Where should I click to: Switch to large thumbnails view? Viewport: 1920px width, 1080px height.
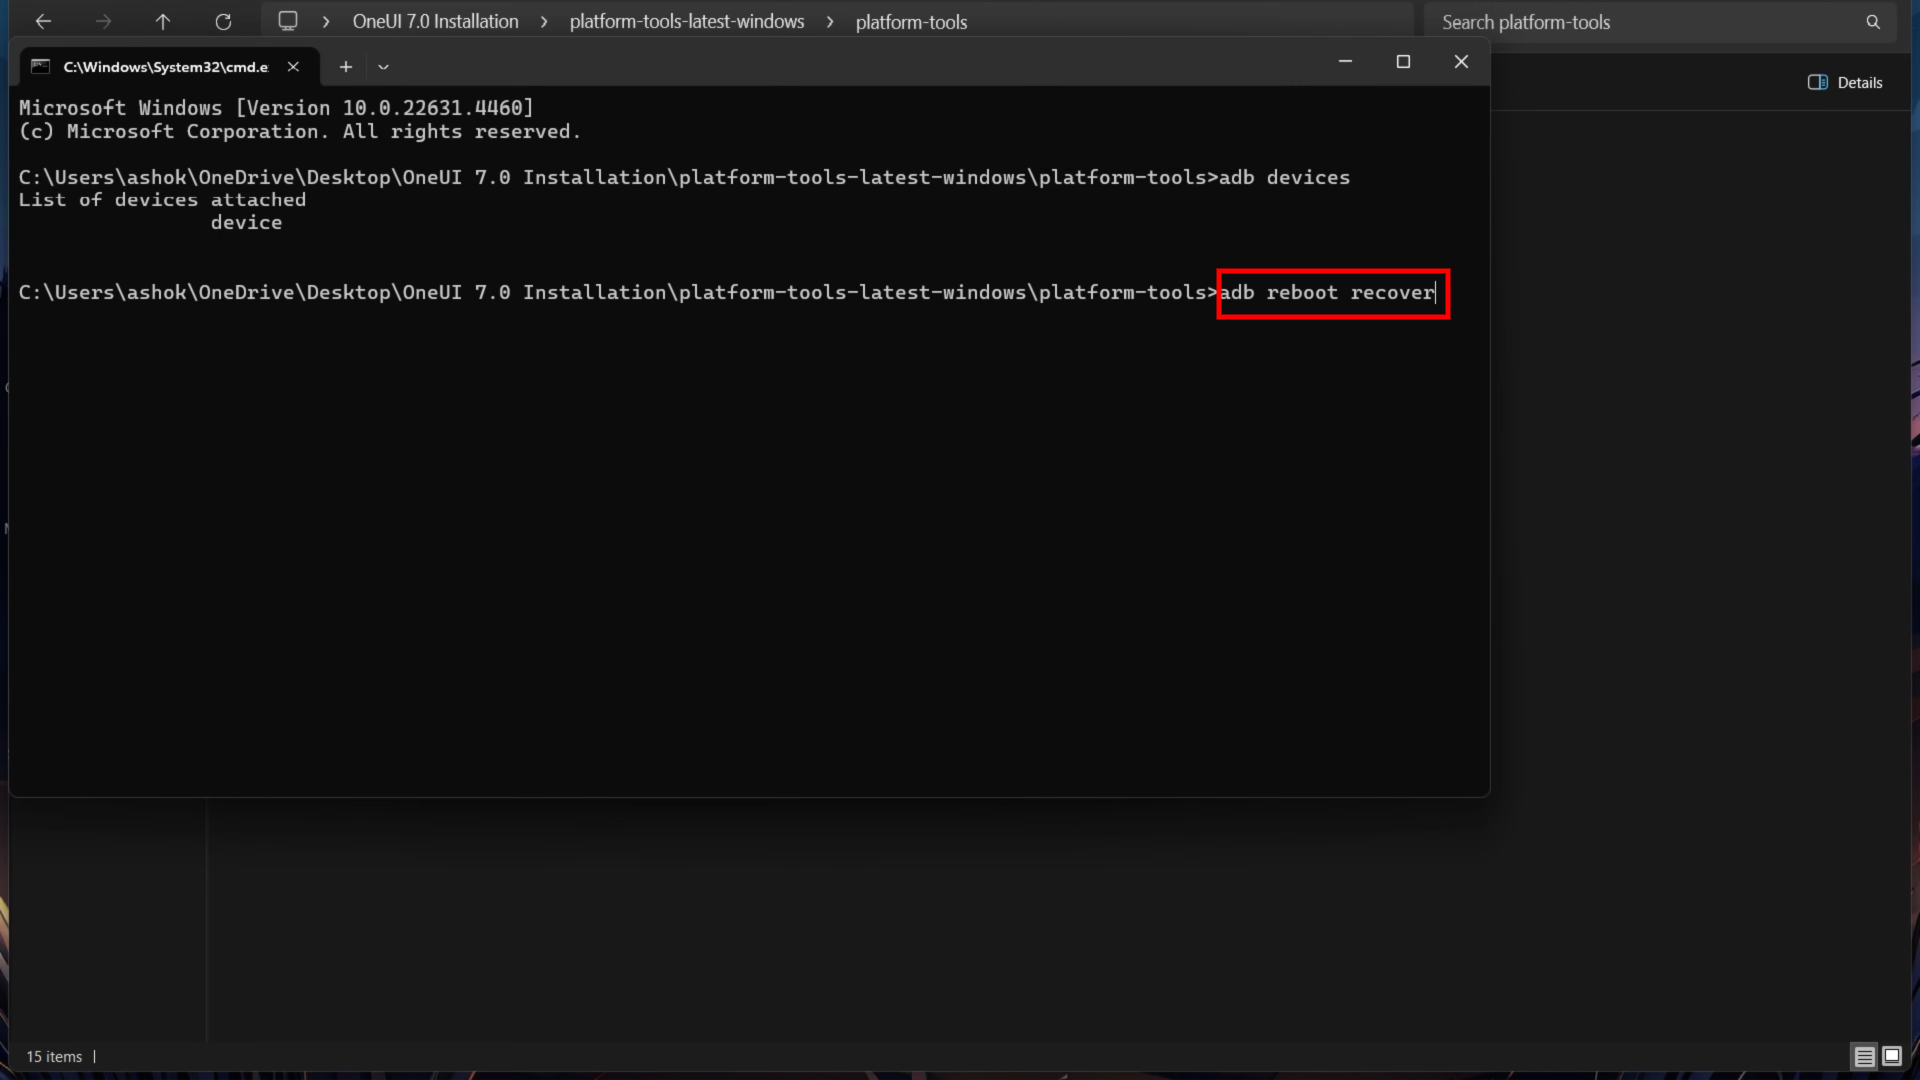point(1892,1056)
